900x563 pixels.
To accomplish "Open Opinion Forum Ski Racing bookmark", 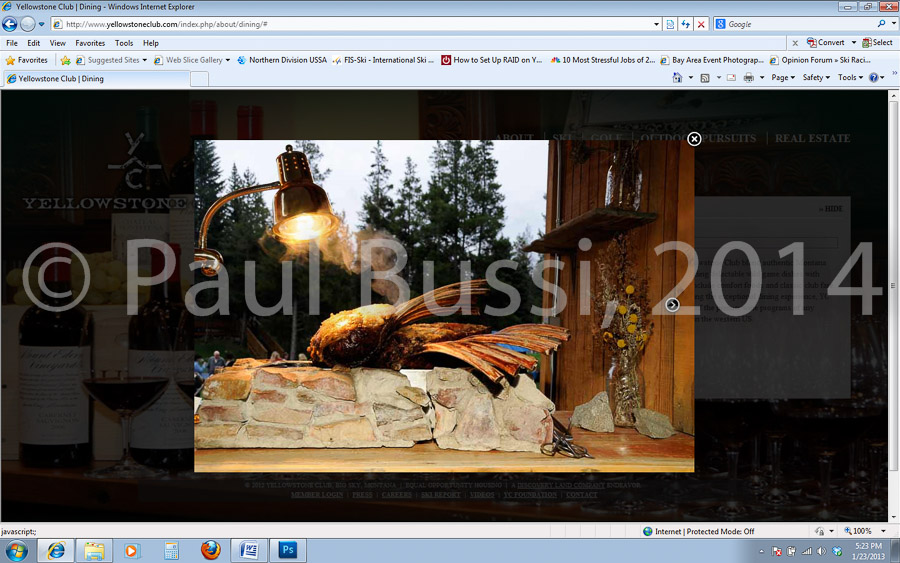I will [820, 60].
